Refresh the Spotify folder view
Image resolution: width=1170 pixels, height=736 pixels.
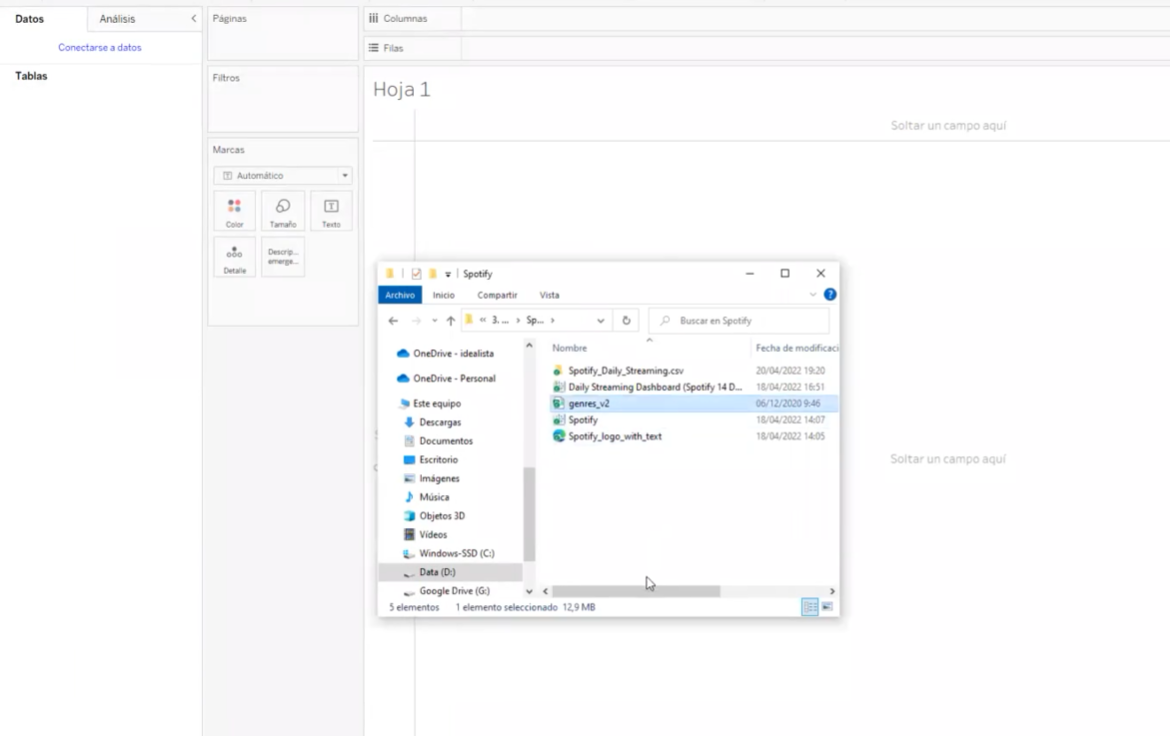(x=626, y=321)
